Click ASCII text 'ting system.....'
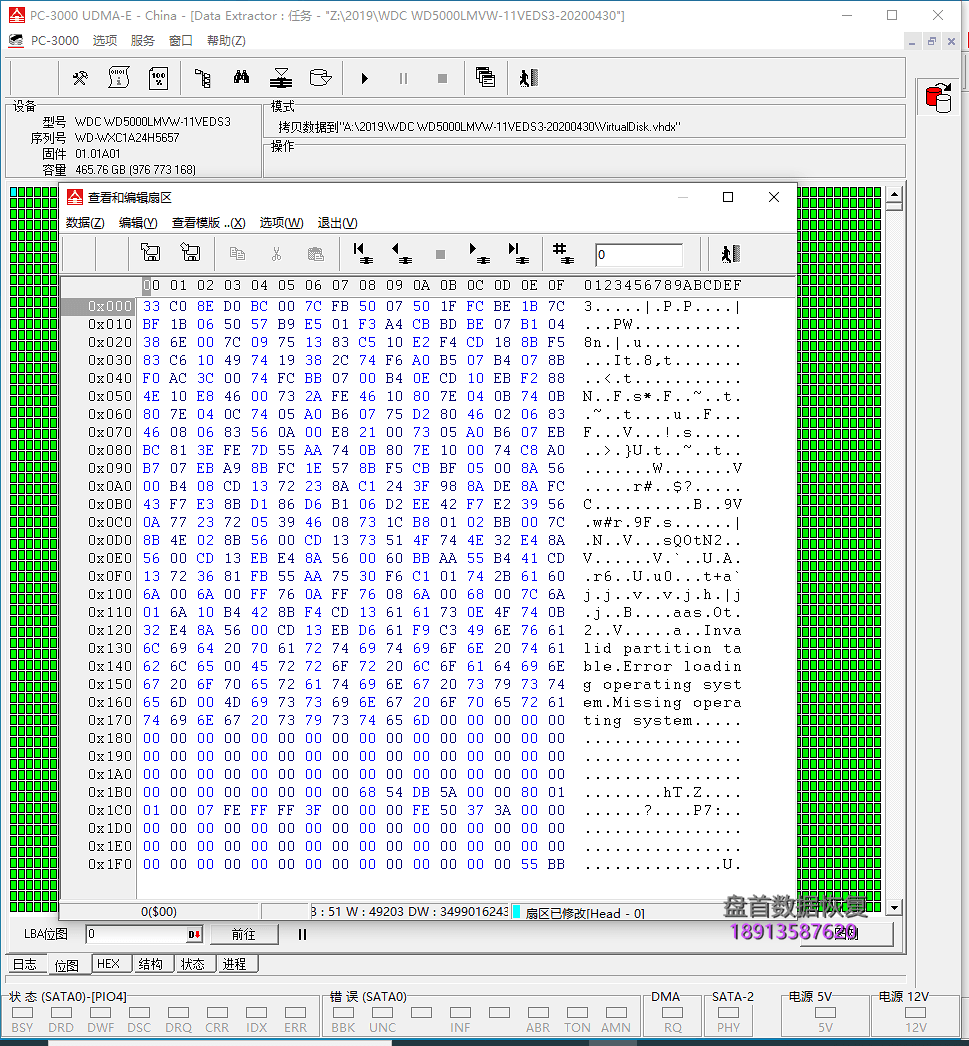The width and height of the screenshot is (969, 1046). click(662, 720)
